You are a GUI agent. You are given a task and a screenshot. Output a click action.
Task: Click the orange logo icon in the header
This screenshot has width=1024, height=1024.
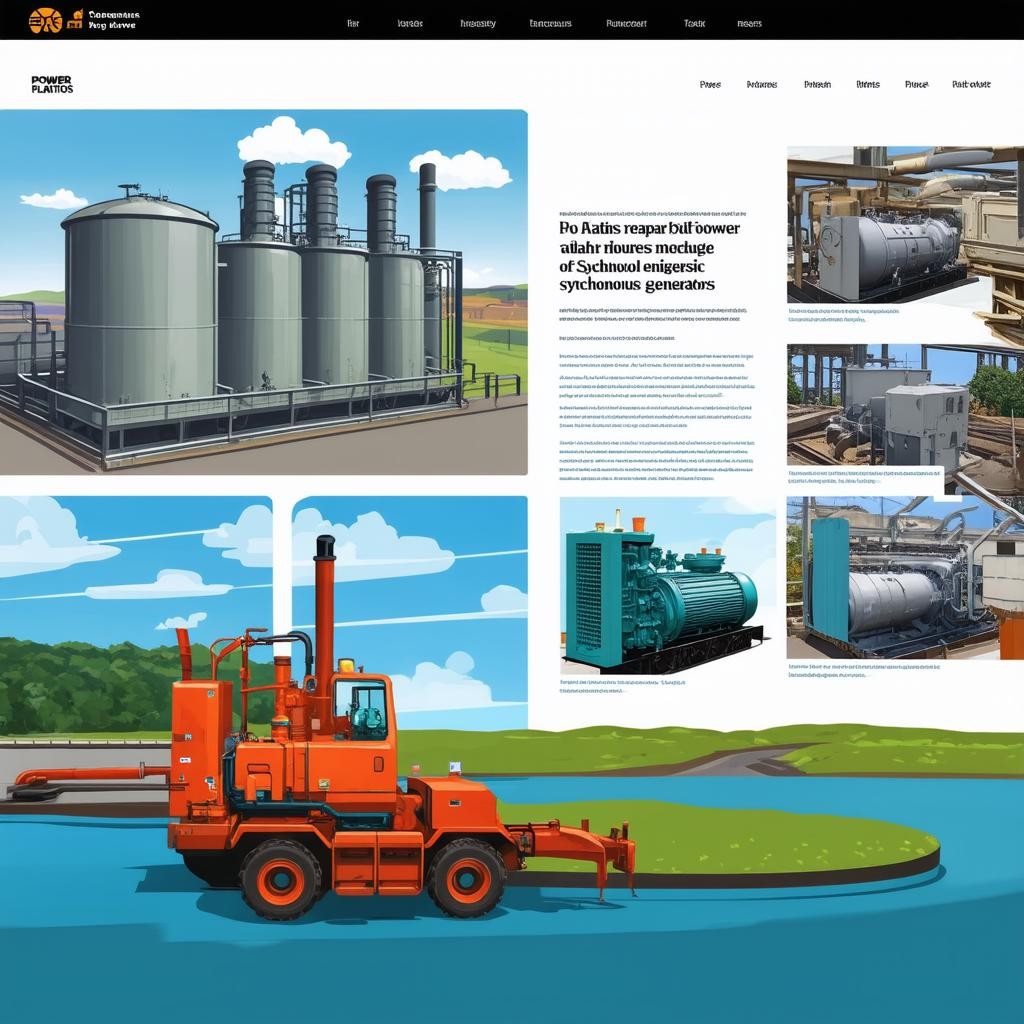pyautogui.click(x=45, y=19)
